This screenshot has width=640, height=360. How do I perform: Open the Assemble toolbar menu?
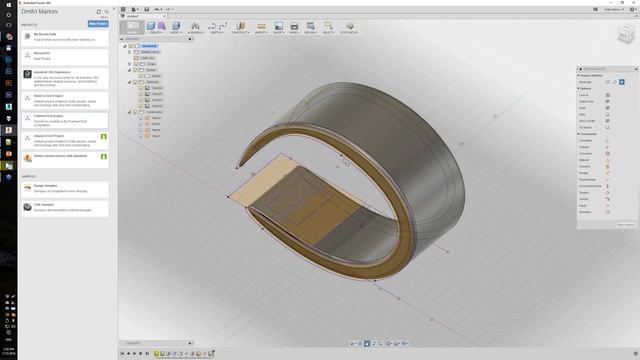click(x=196, y=28)
